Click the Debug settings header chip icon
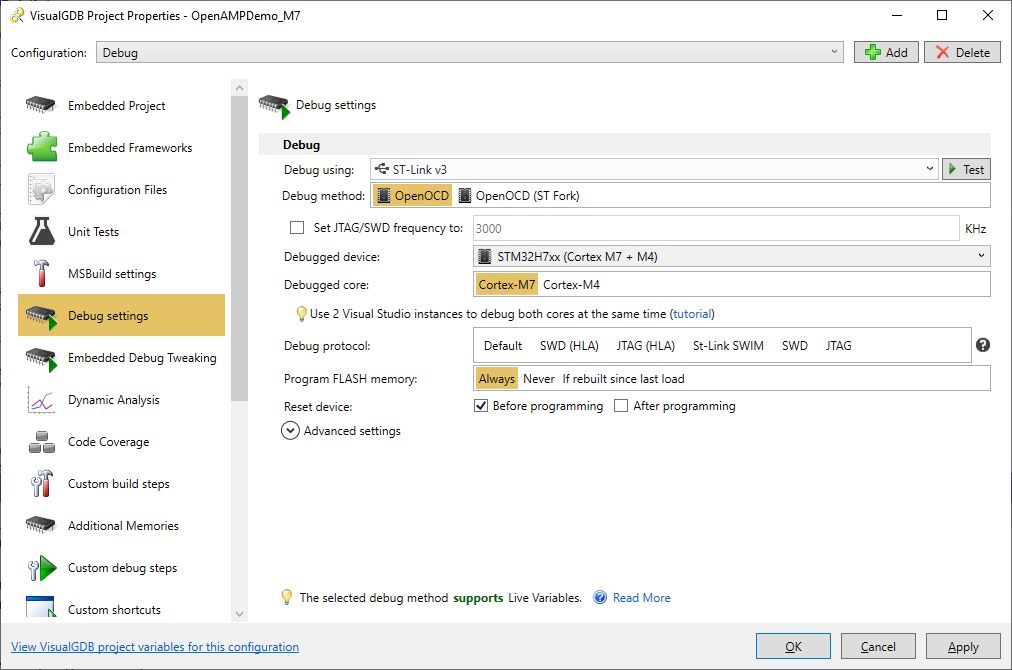 point(274,106)
